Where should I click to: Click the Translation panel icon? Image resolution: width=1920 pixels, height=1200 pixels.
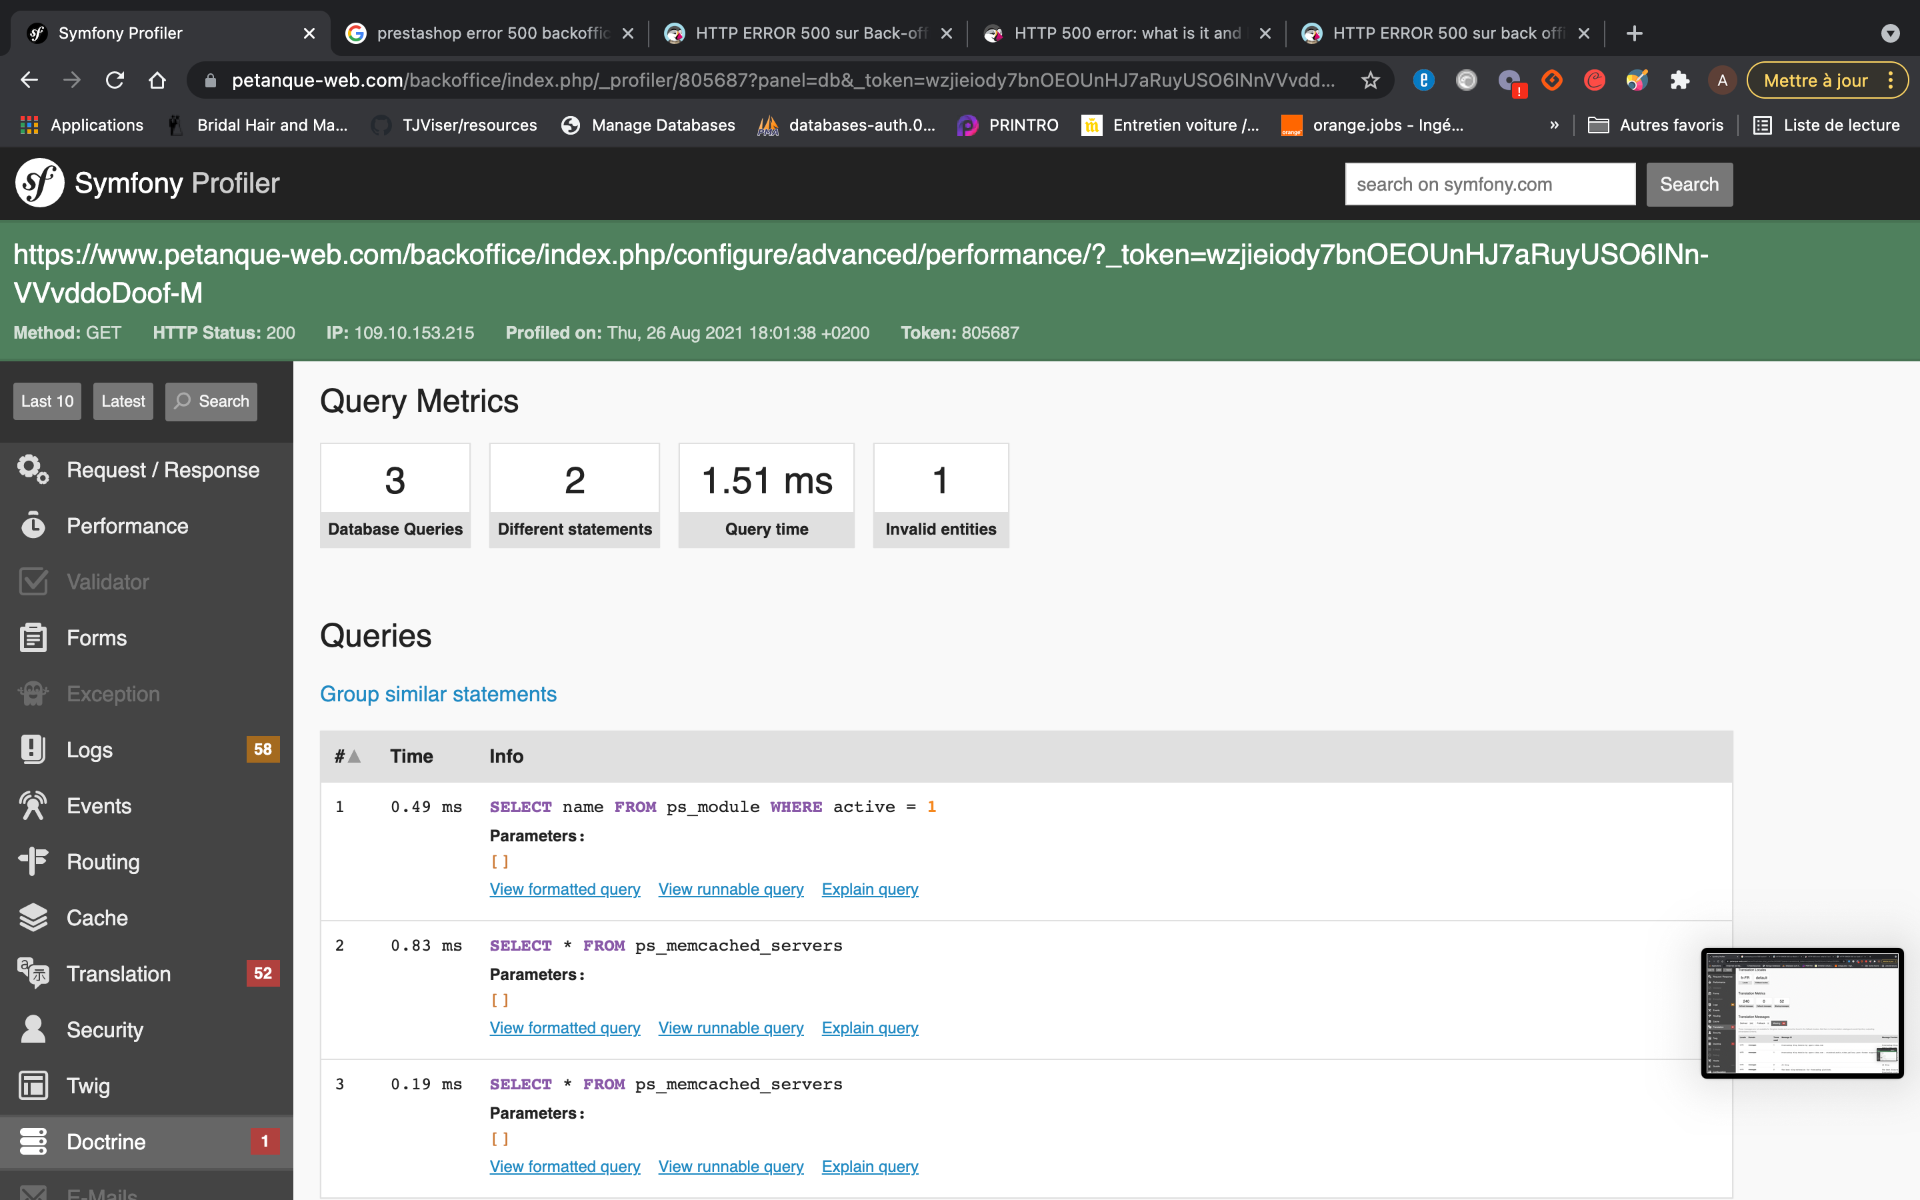[33, 973]
